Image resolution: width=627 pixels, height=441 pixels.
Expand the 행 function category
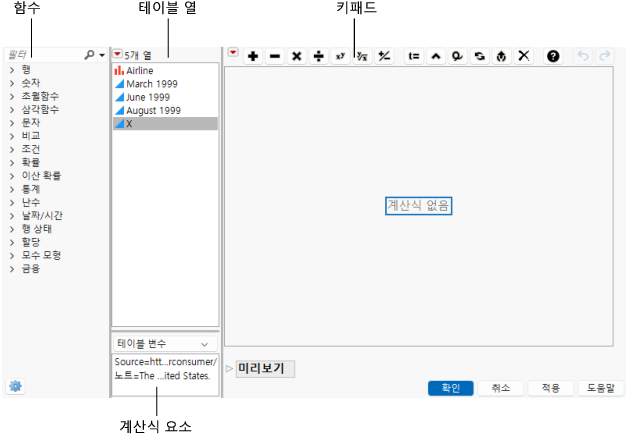pos(12,70)
